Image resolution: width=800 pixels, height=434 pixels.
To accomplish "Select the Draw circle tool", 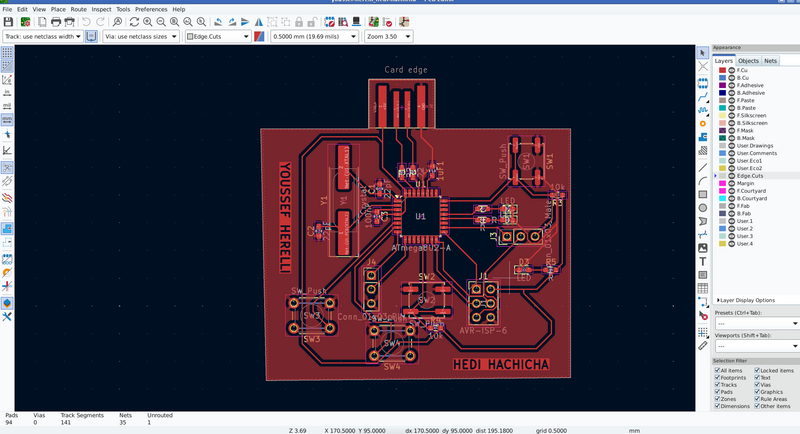I will (703, 207).
